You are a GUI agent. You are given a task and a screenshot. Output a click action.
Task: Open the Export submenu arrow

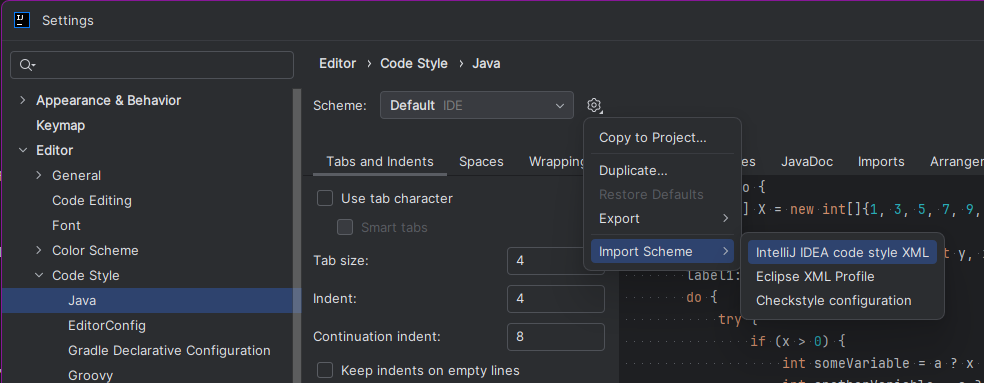point(725,218)
